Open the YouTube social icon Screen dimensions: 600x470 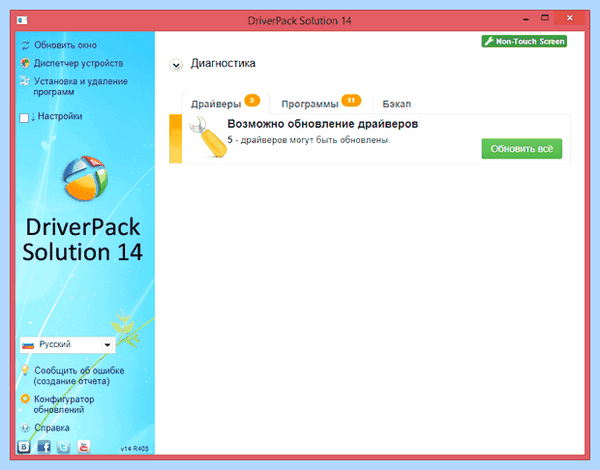coord(83,447)
